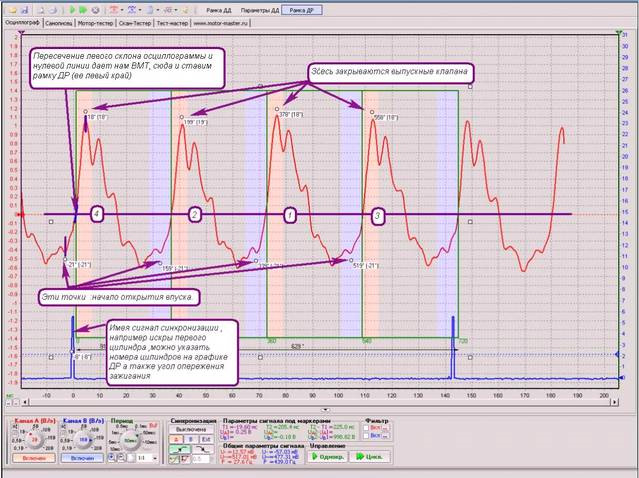
Task: Stop acquisition with the gray round toolbar icon
Action: [95, 10]
